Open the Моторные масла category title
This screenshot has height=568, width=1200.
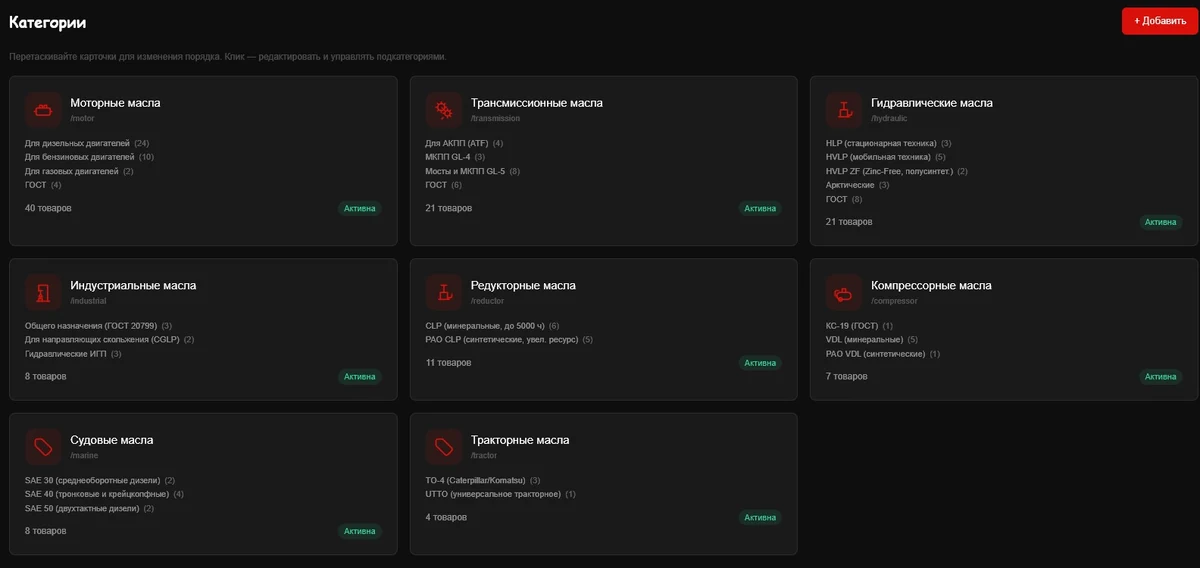click(115, 103)
